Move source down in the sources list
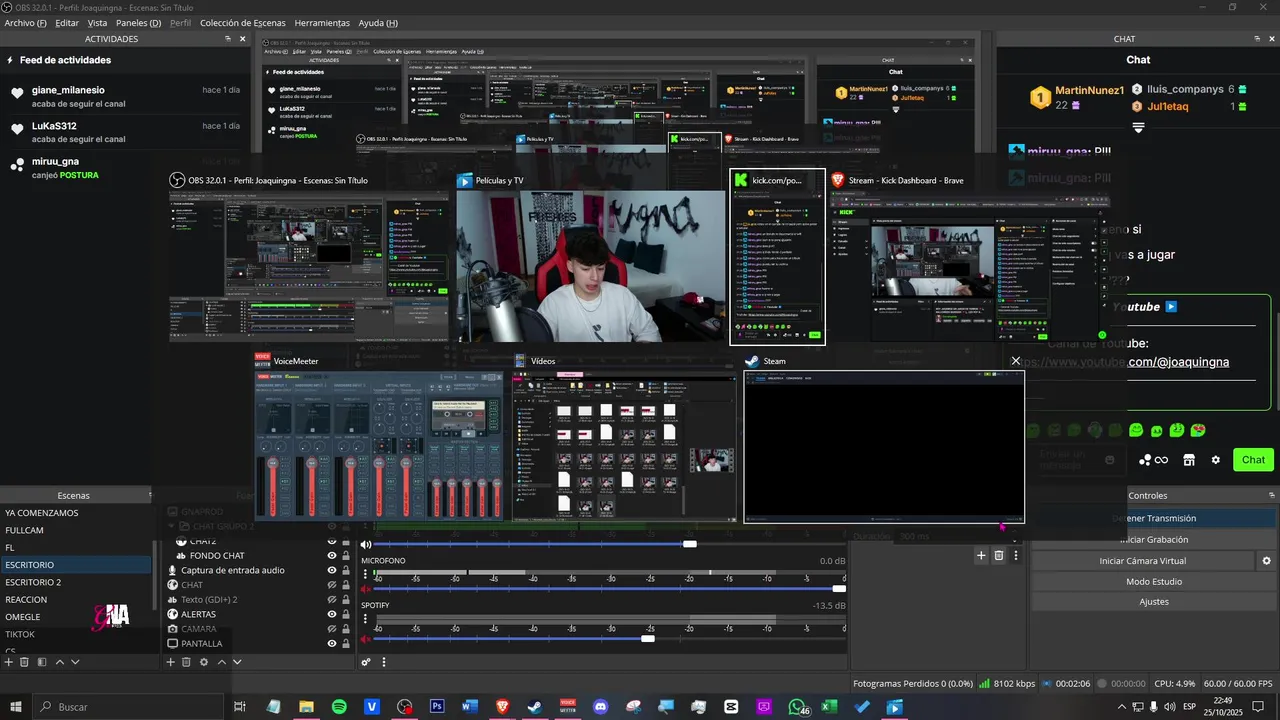The height and width of the screenshot is (720, 1280). [237, 662]
